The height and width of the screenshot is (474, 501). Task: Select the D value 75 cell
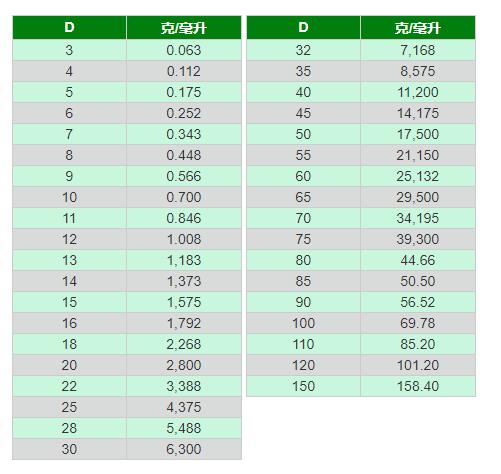(303, 239)
